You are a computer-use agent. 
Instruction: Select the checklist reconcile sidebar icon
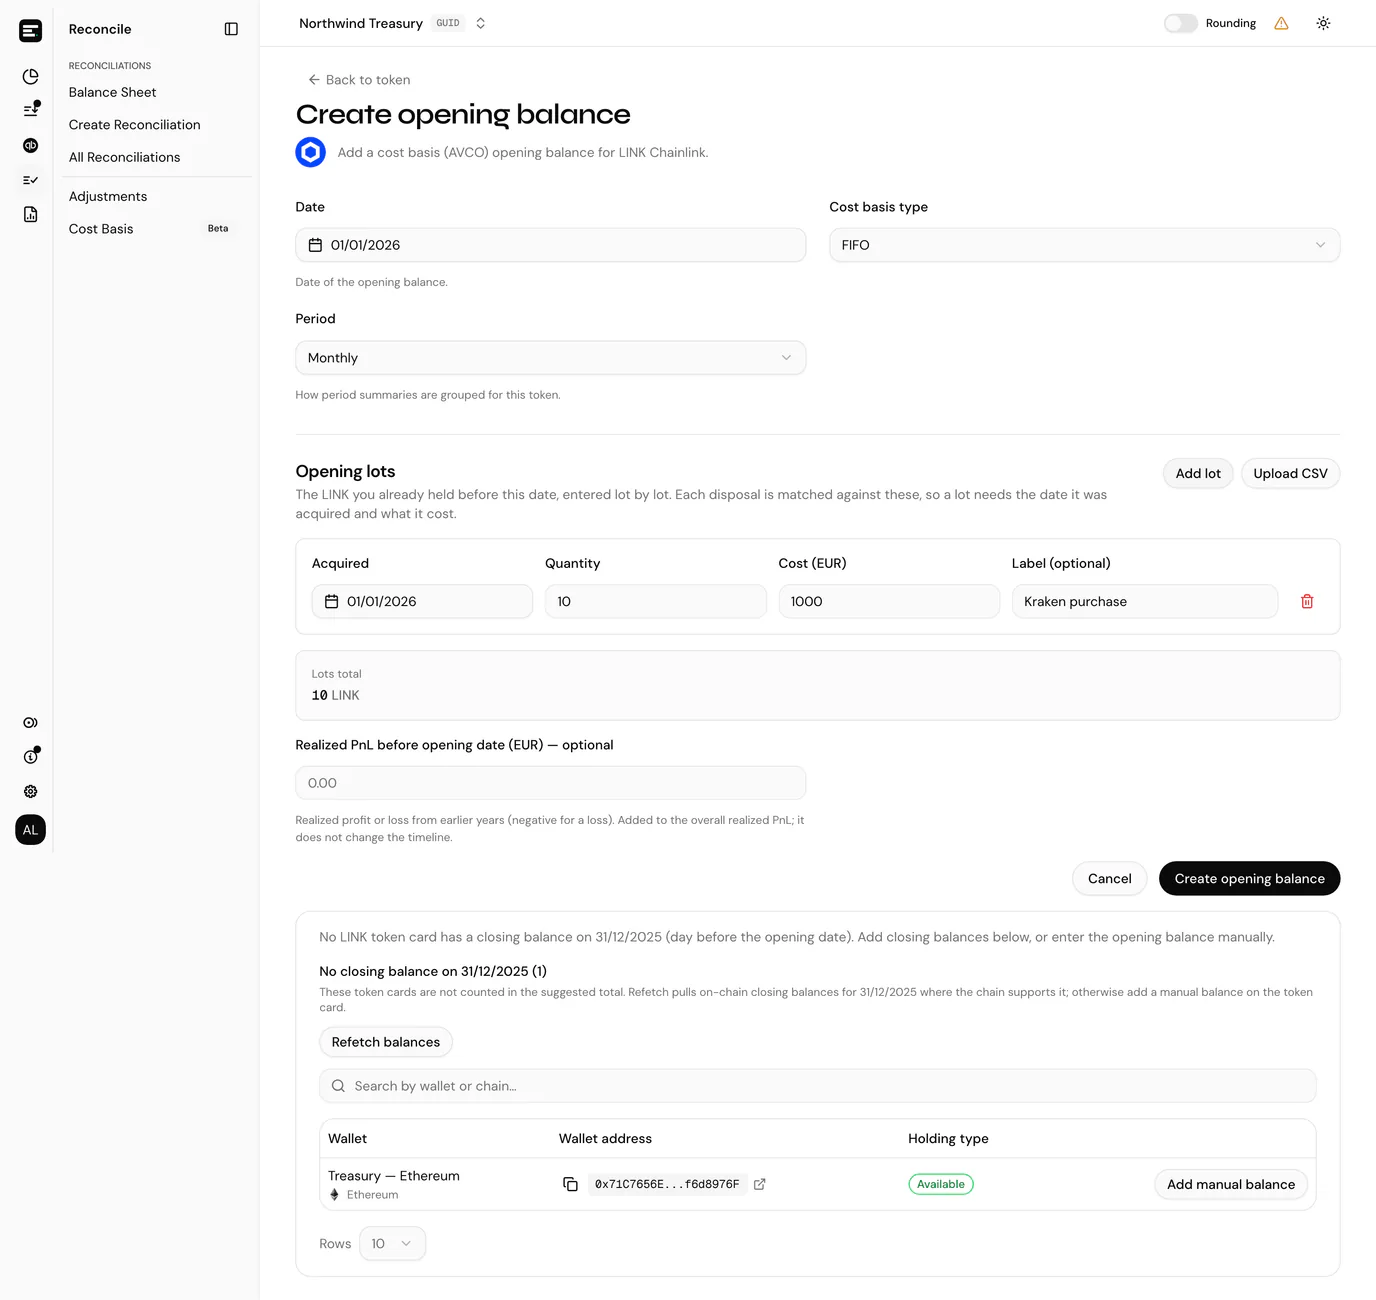coord(31,180)
